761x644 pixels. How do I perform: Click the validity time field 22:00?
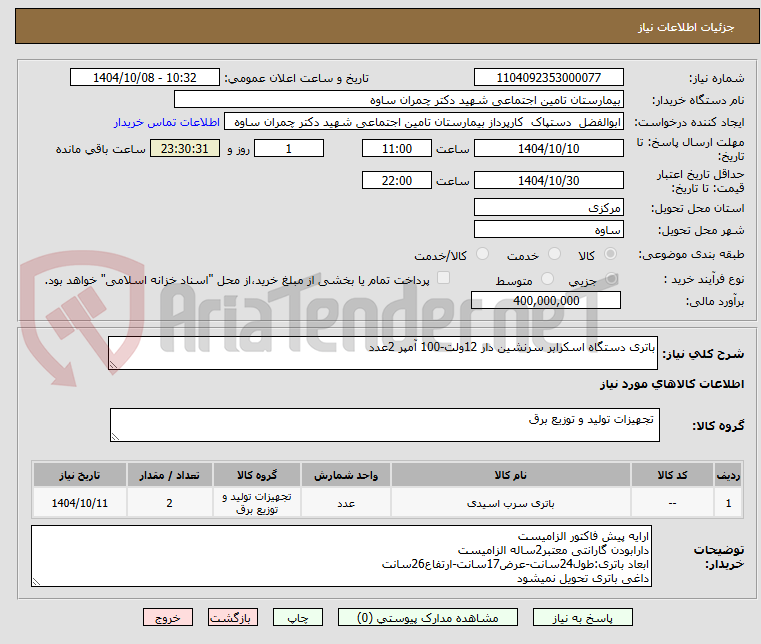397,181
